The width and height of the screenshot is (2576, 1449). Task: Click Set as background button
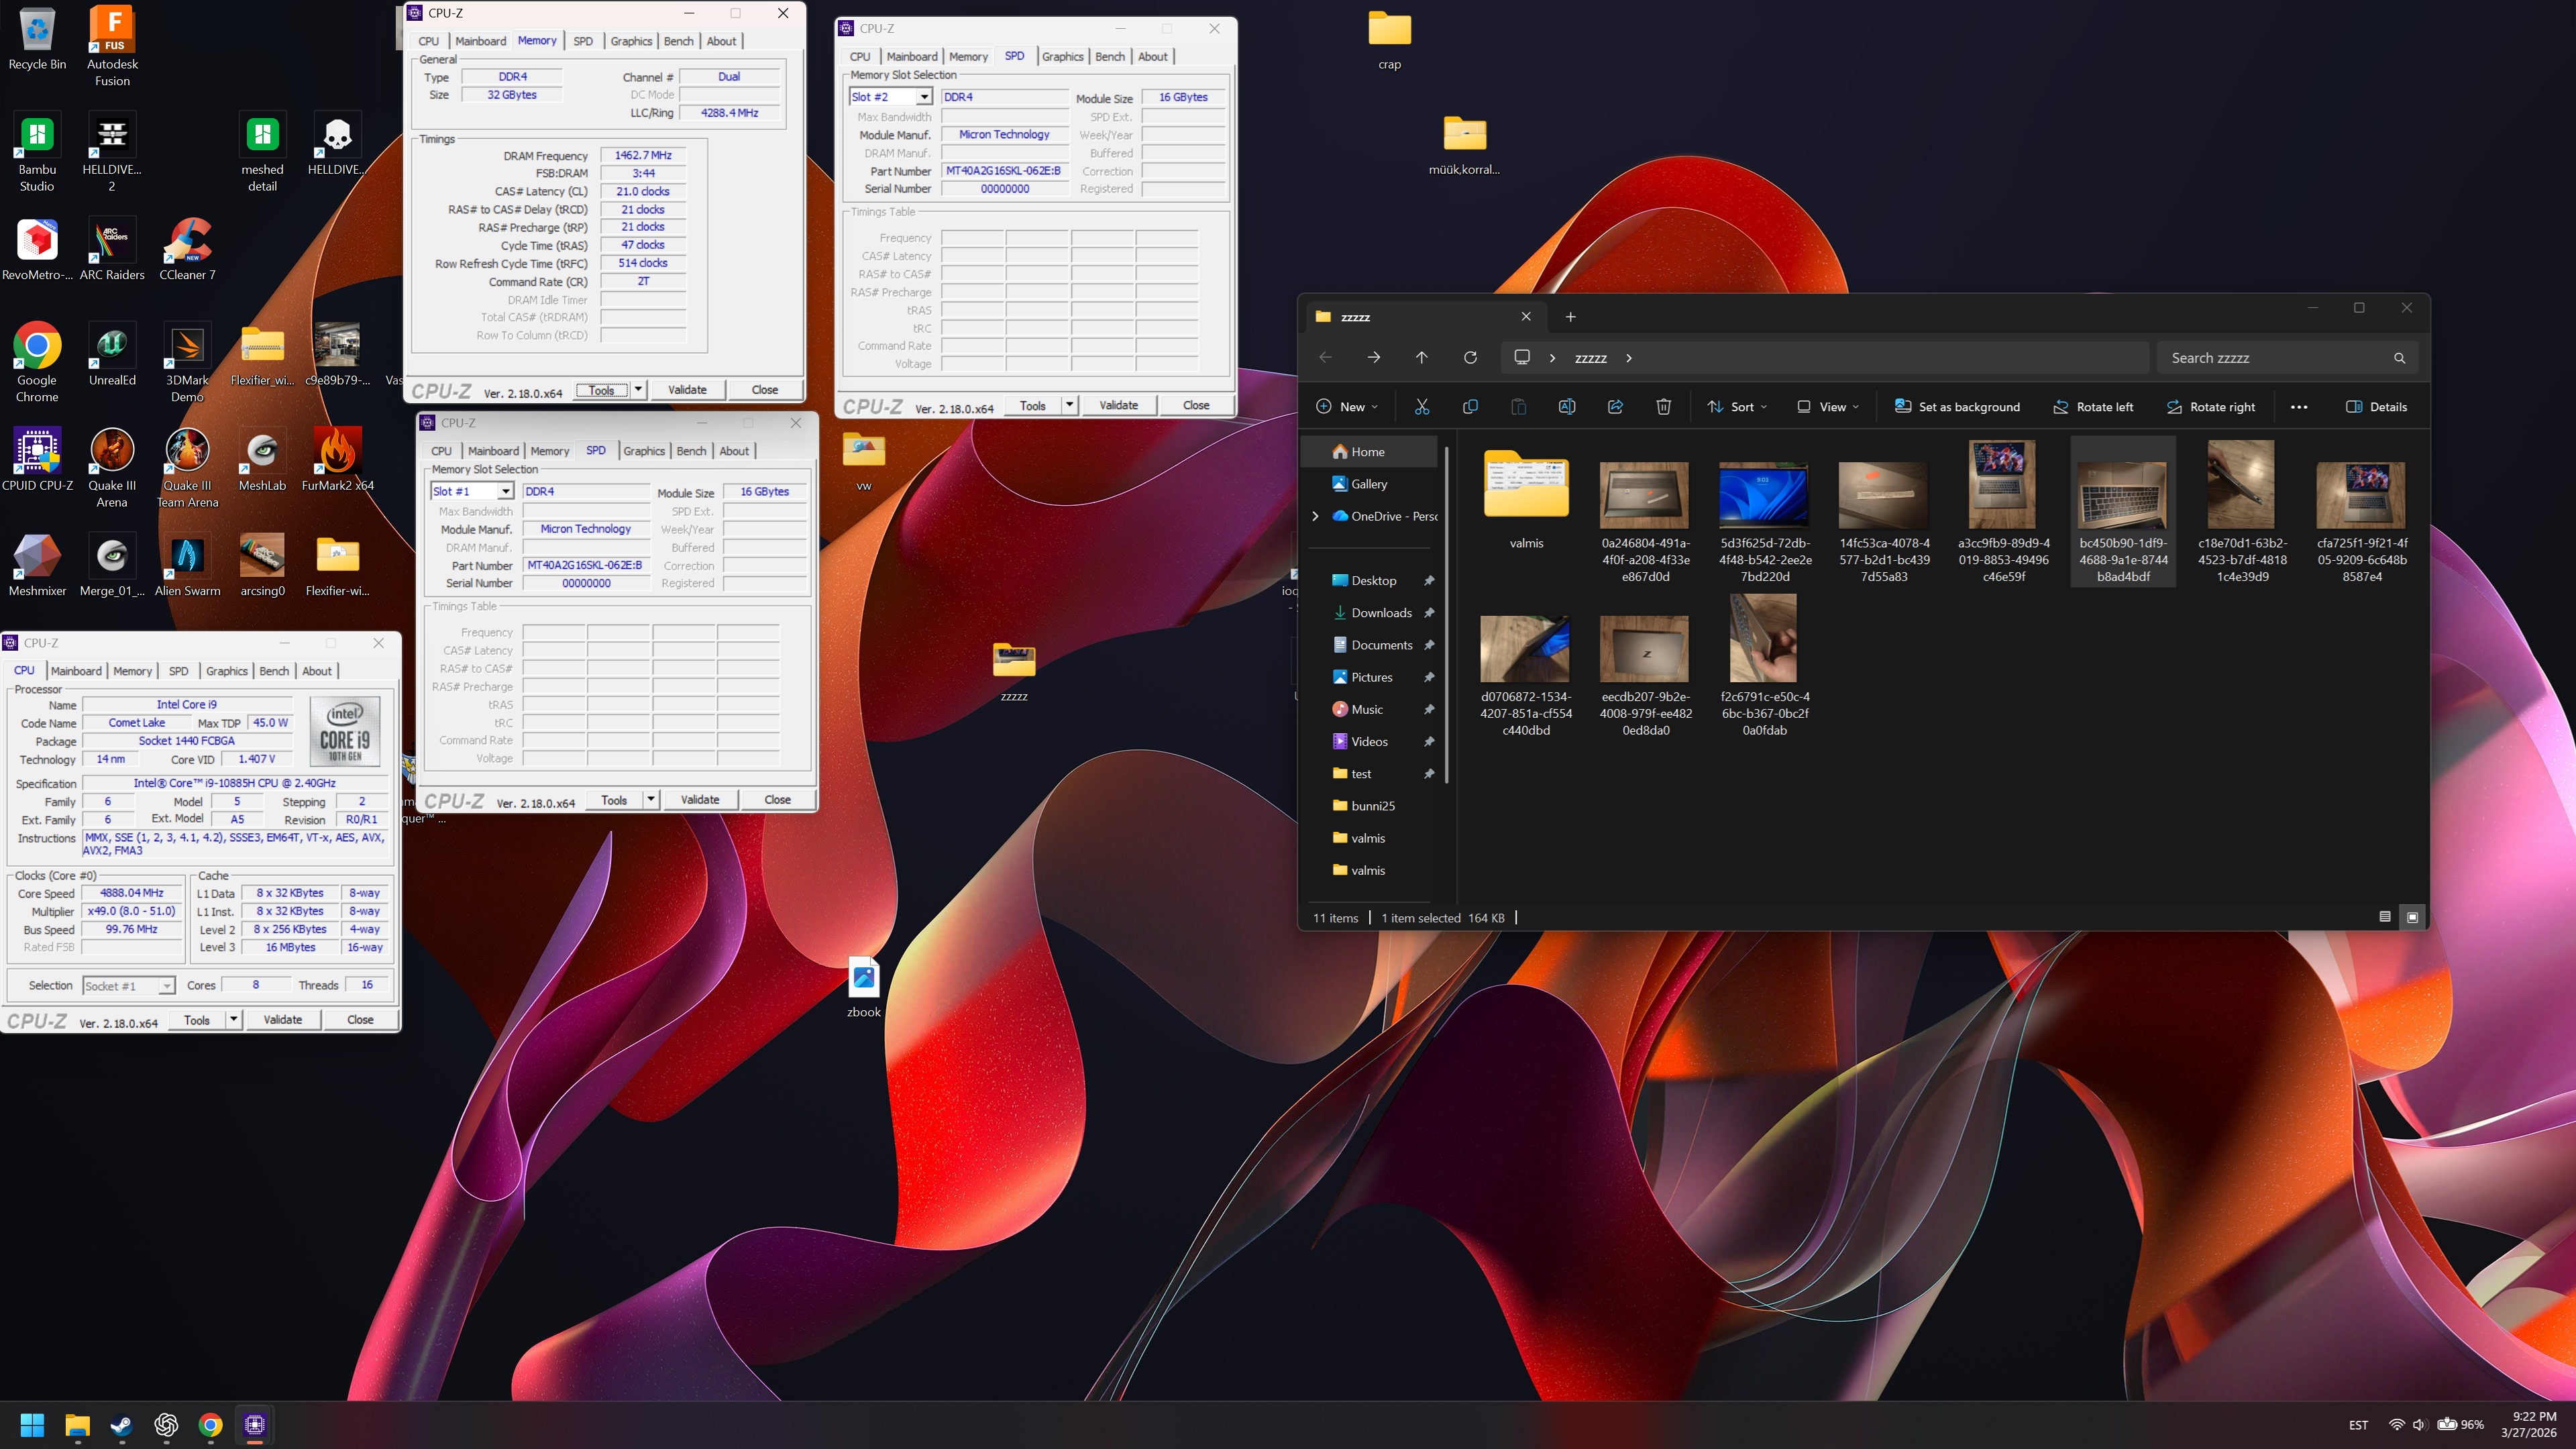pyautogui.click(x=1957, y=406)
